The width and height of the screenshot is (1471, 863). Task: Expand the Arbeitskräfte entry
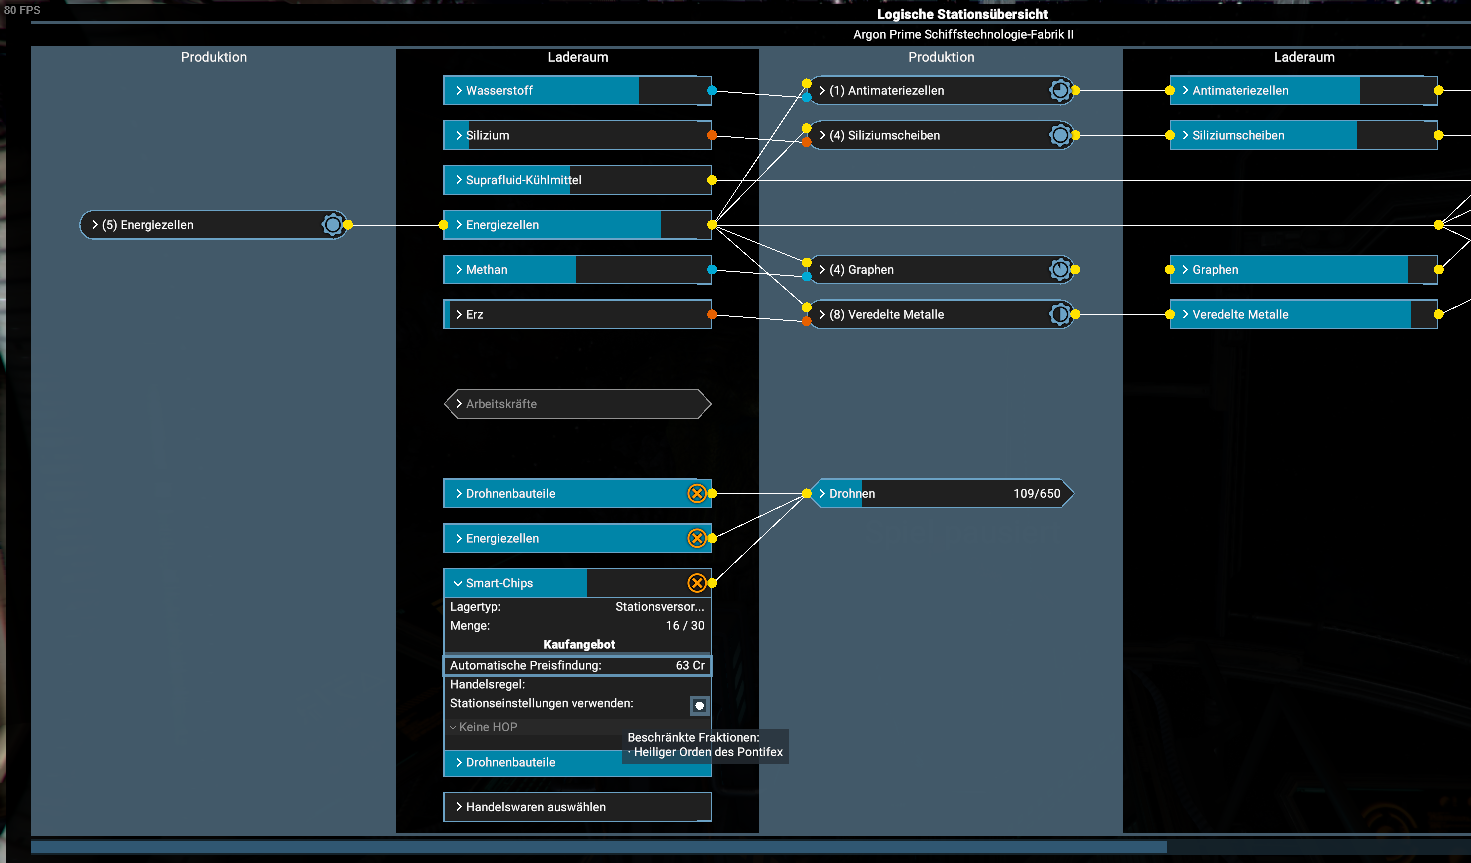pyautogui.click(x=577, y=404)
